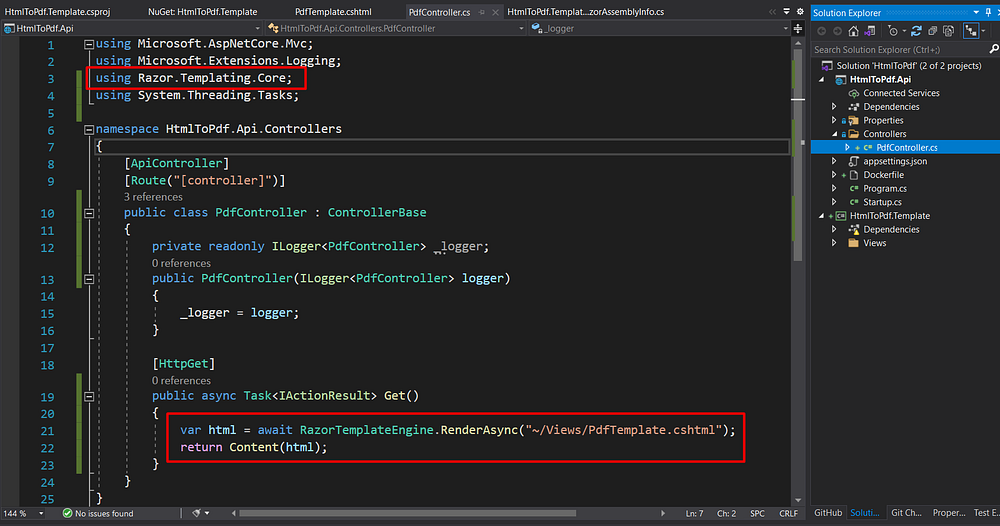Open the Git Changes tab at bottom

(905, 513)
